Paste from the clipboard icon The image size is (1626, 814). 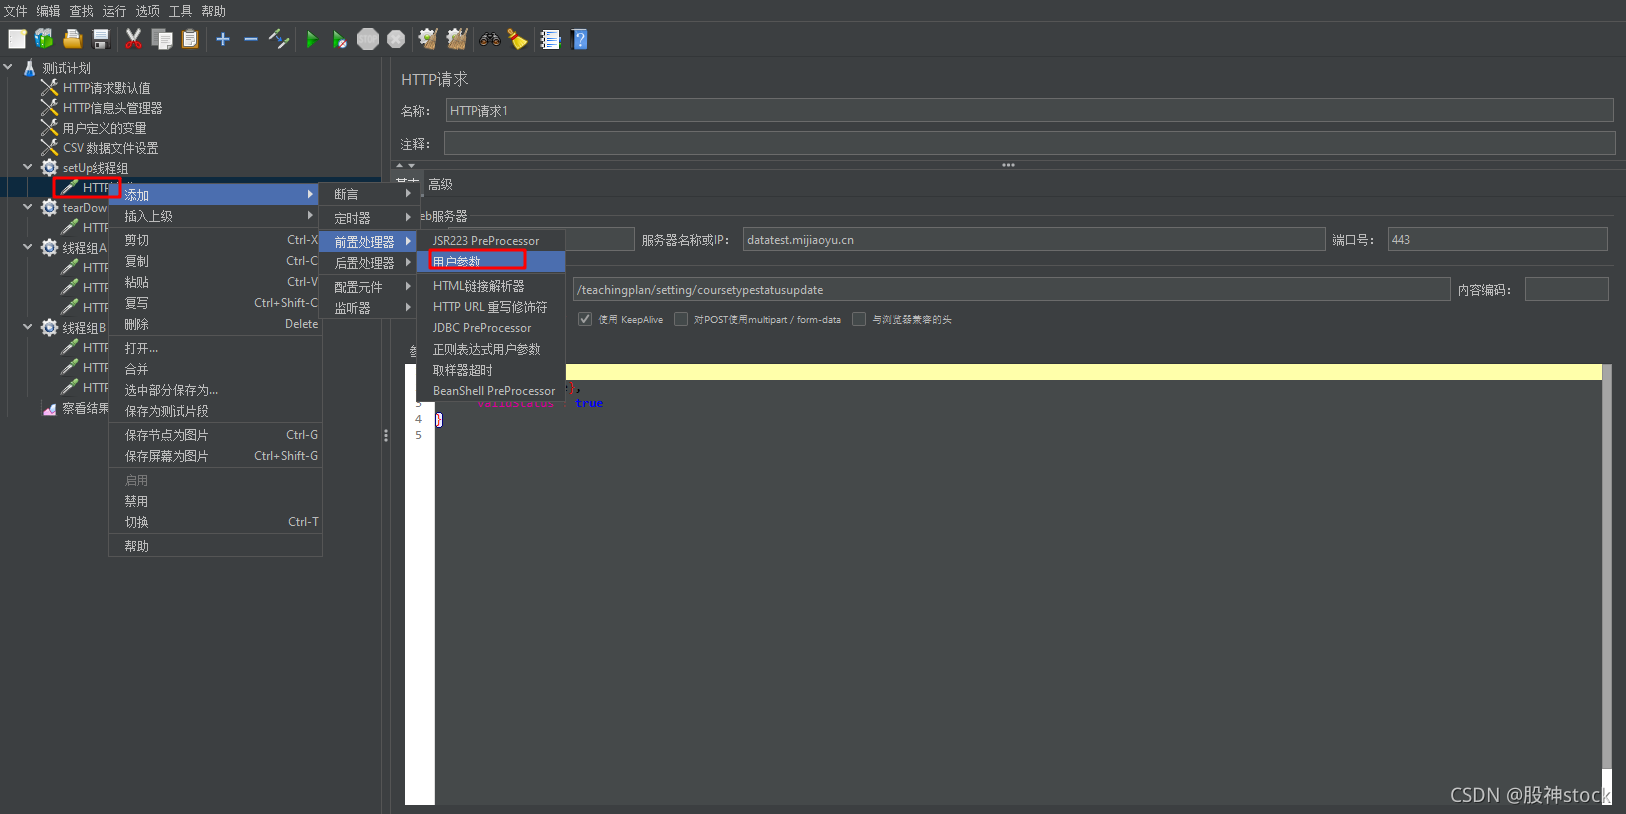(x=190, y=39)
